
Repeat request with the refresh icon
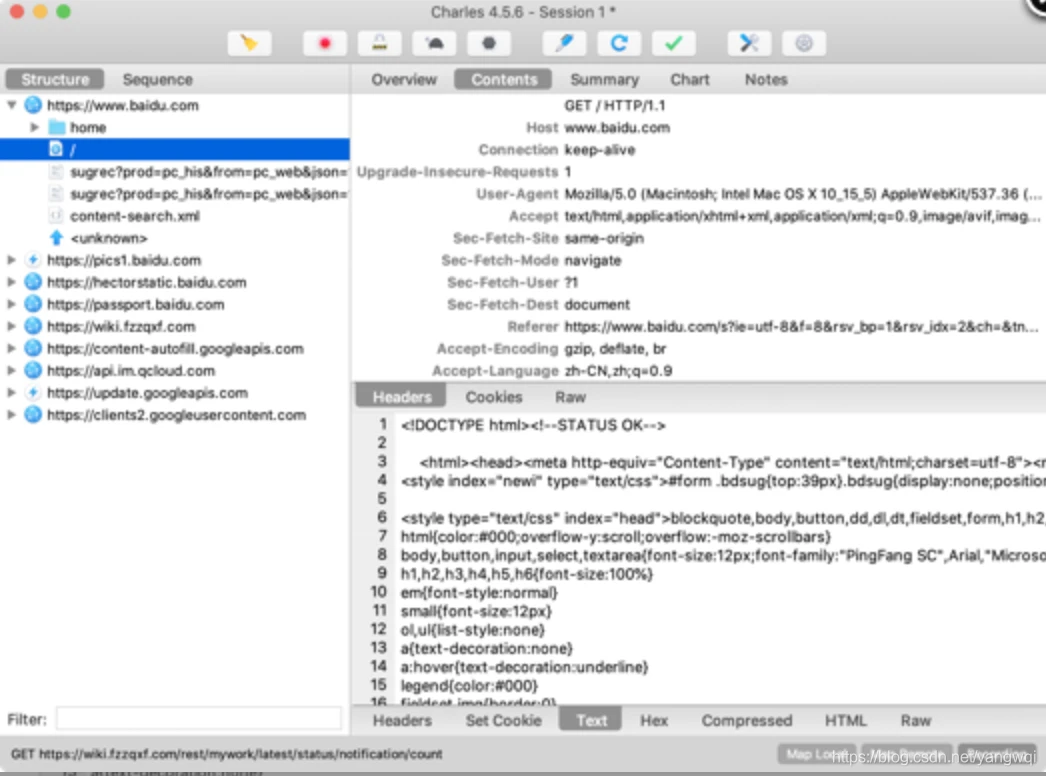619,43
